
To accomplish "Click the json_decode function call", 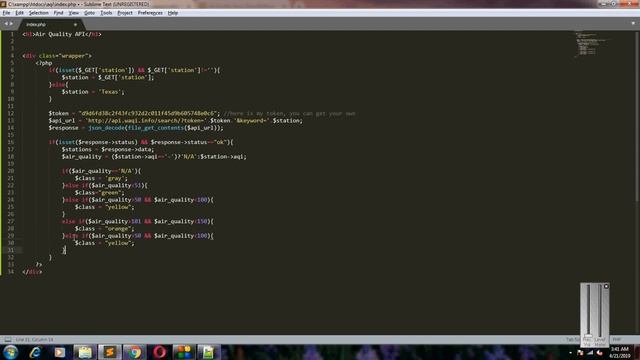I will point(106,128).
